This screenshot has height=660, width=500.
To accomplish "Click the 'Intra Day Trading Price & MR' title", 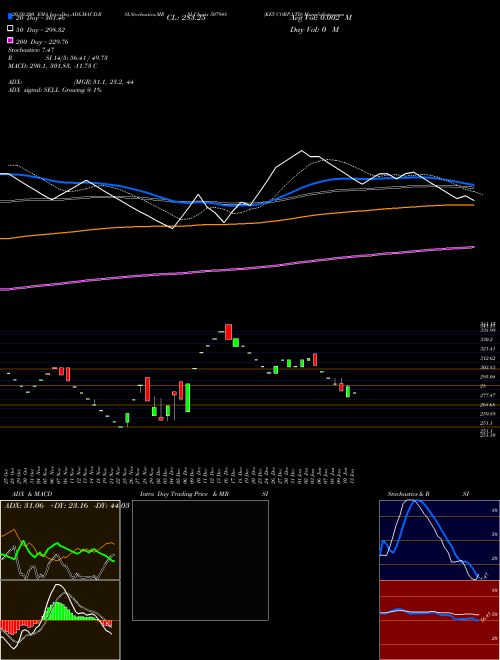I will click(x=184, y=494).
